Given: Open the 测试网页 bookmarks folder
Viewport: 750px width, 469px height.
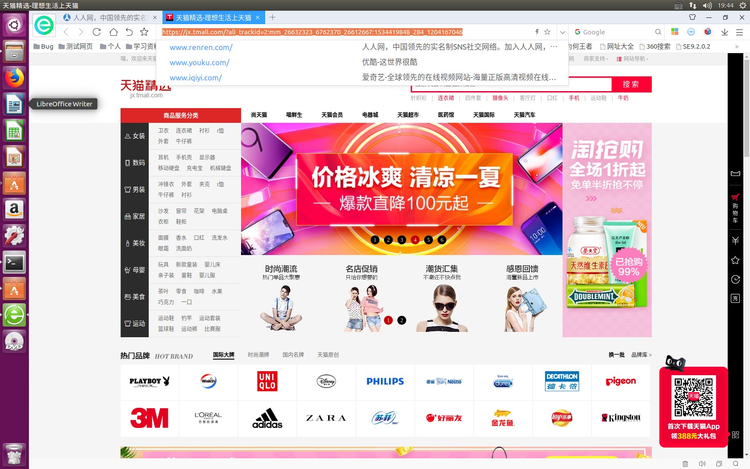Looking at the screenshot, I should (x=76, y=46).
